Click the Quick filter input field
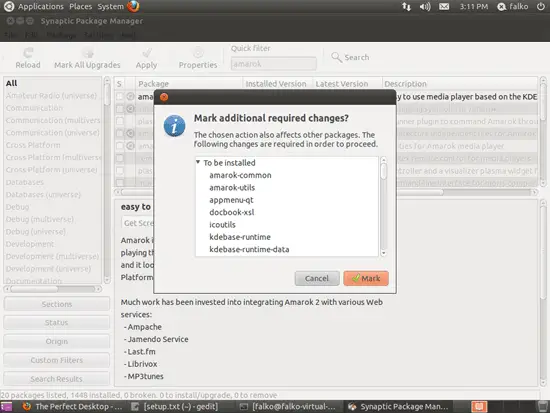The image size is (550, 413). (x=274, y=64)
